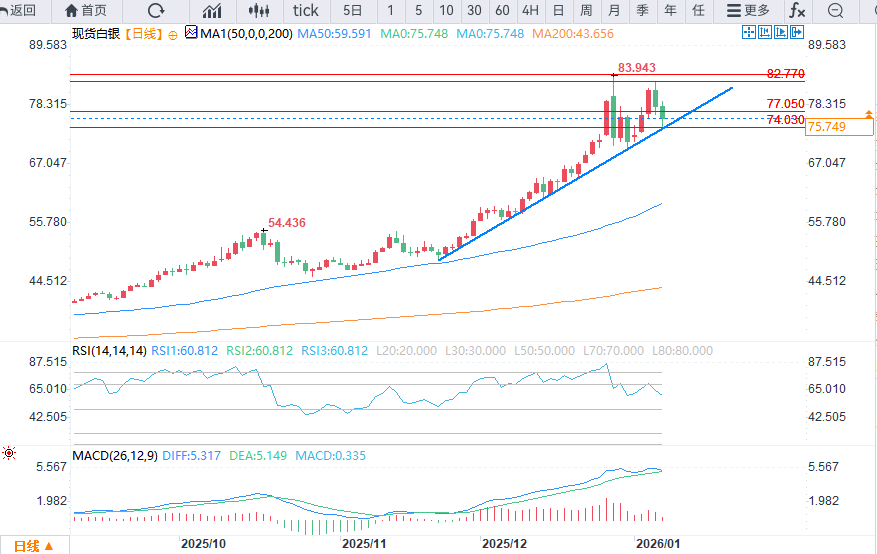Pick the 60 minute timeframe

[502, 11]
